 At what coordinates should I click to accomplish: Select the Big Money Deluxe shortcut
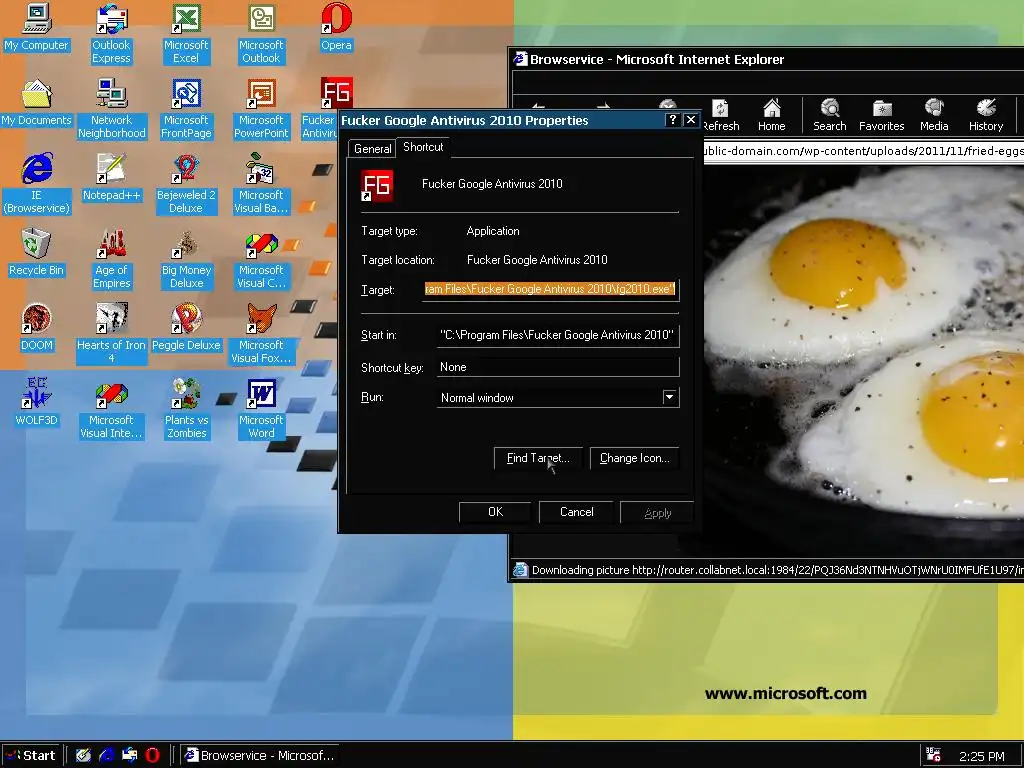tap(186, 259)
